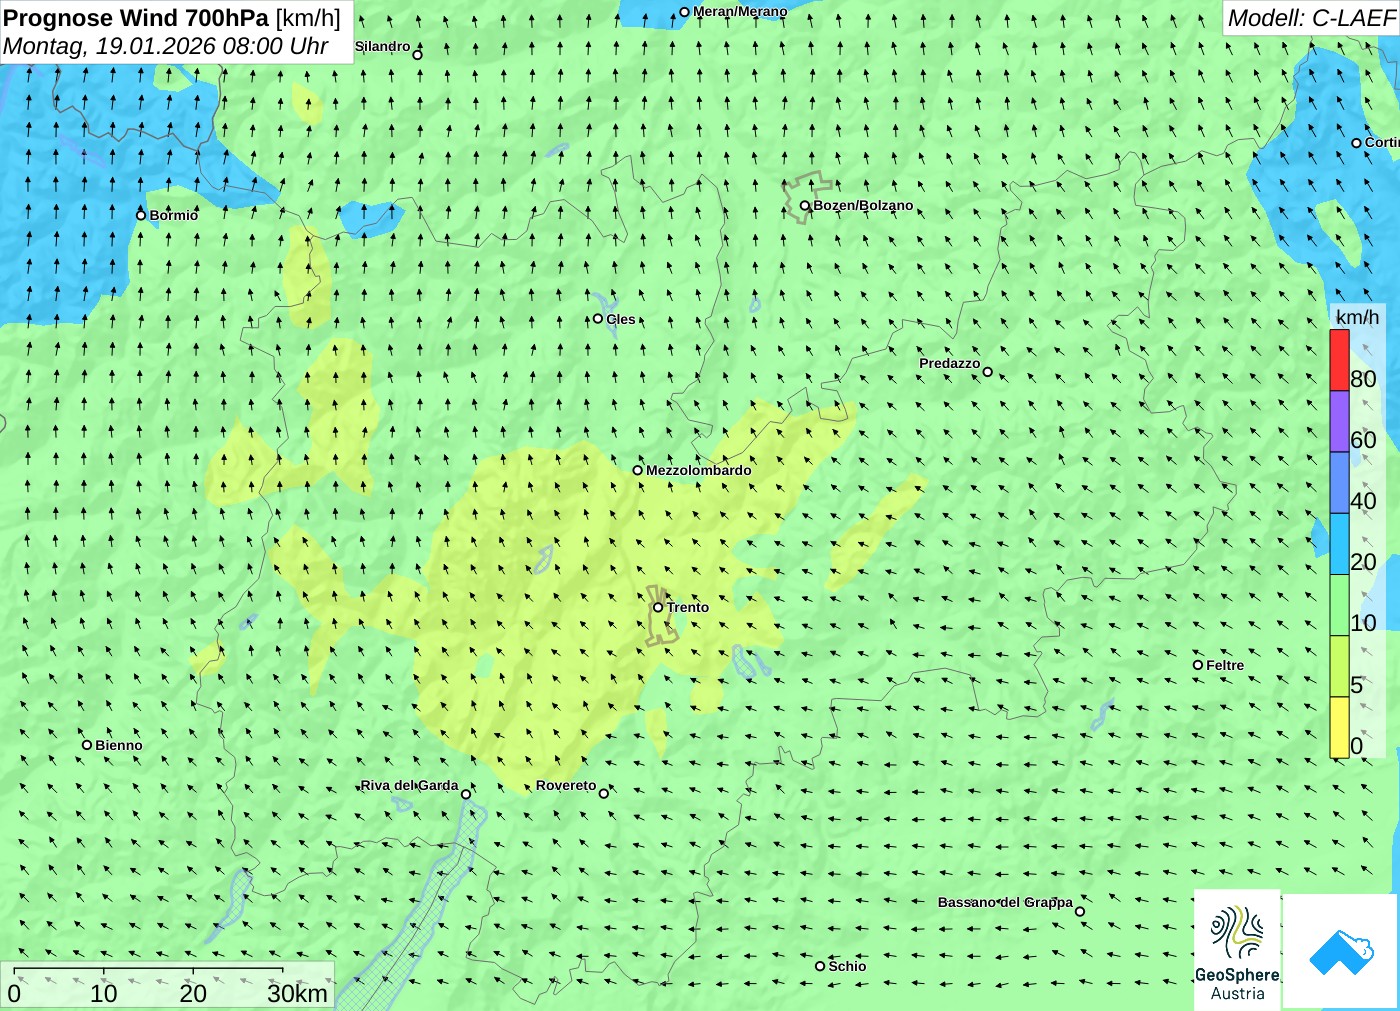Image resolution: width=1400 pixels, height=1011 pixels.
Task: Click the "10" label on the scale bar
Action: point(104,994)
